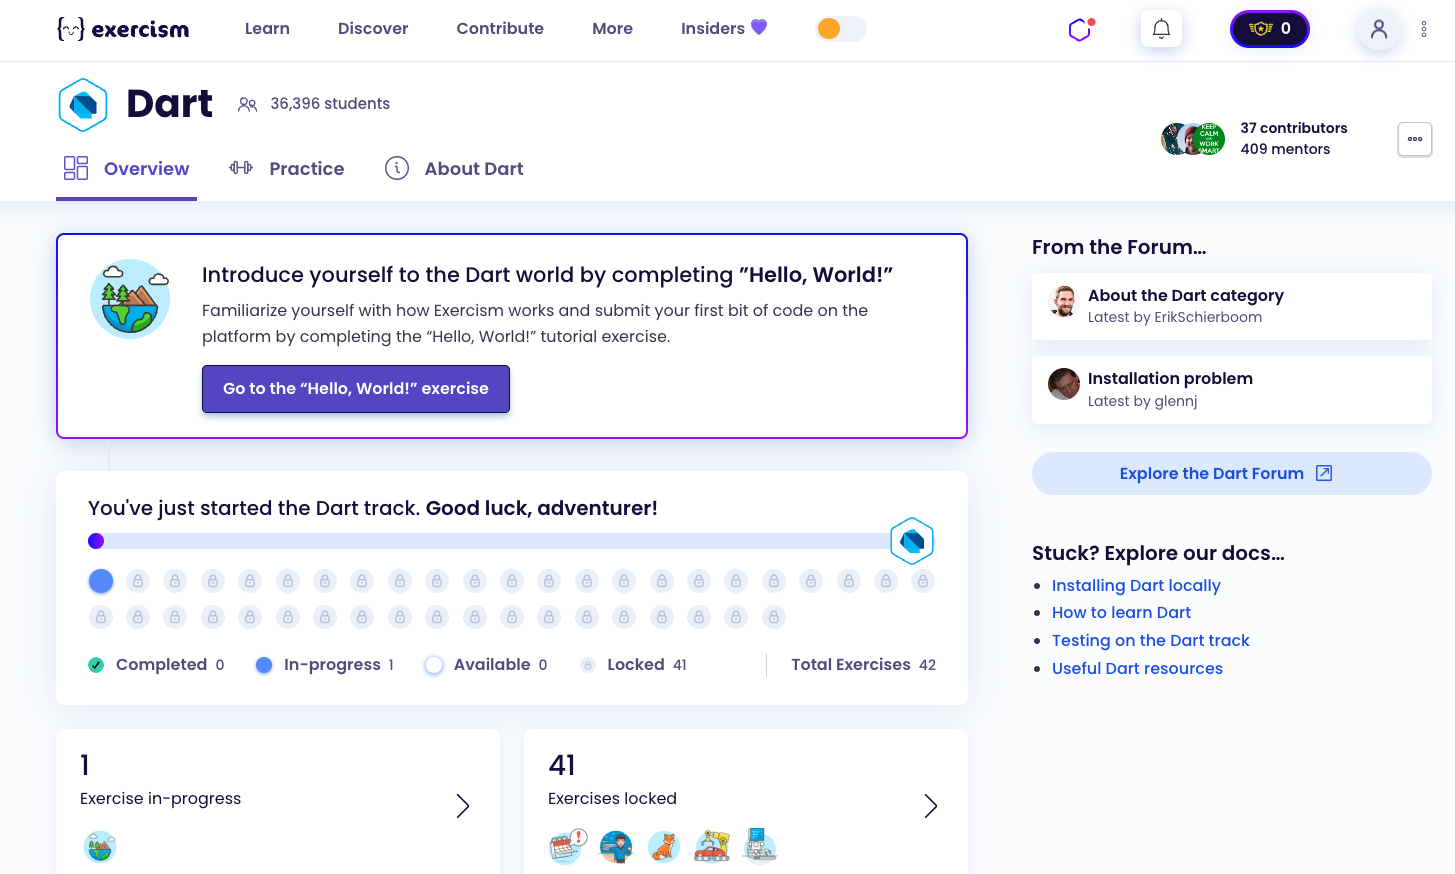Click the computer exercise icon in locked card

pyautogui.click(x=760, y=846)
